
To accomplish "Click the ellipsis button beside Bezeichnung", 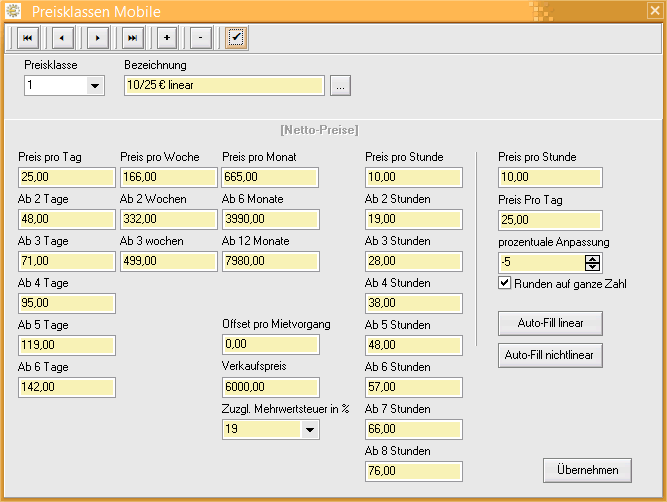I will (x=341, y=86).
